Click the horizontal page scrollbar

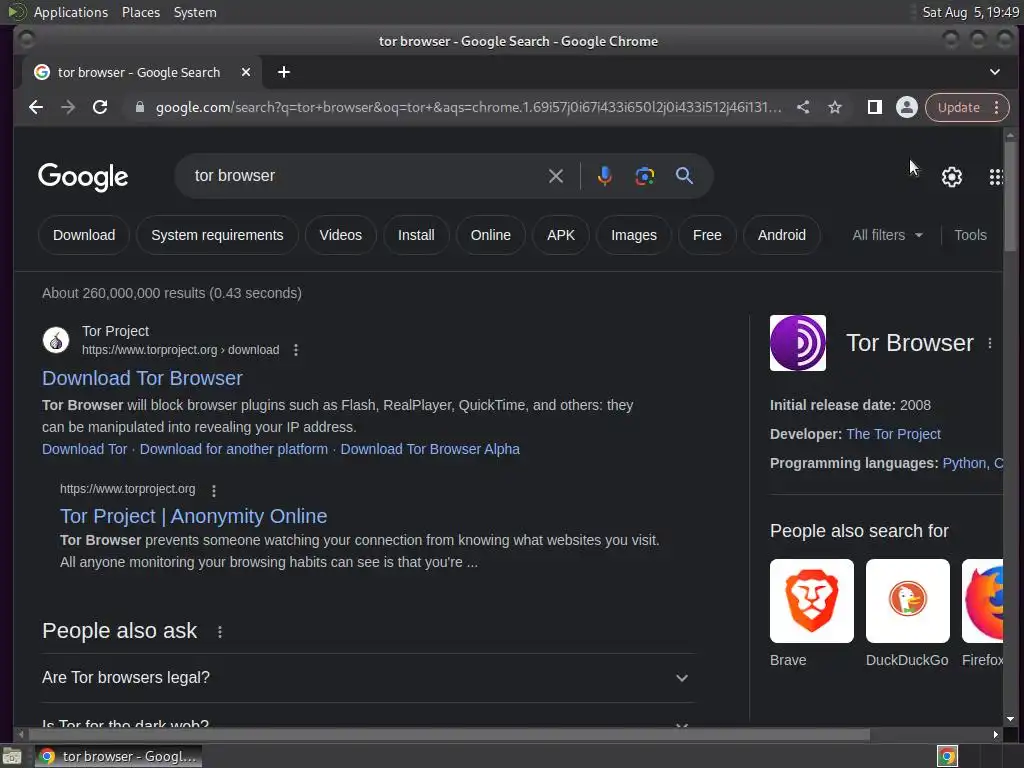pyautogui.click(x=448, y=735)
